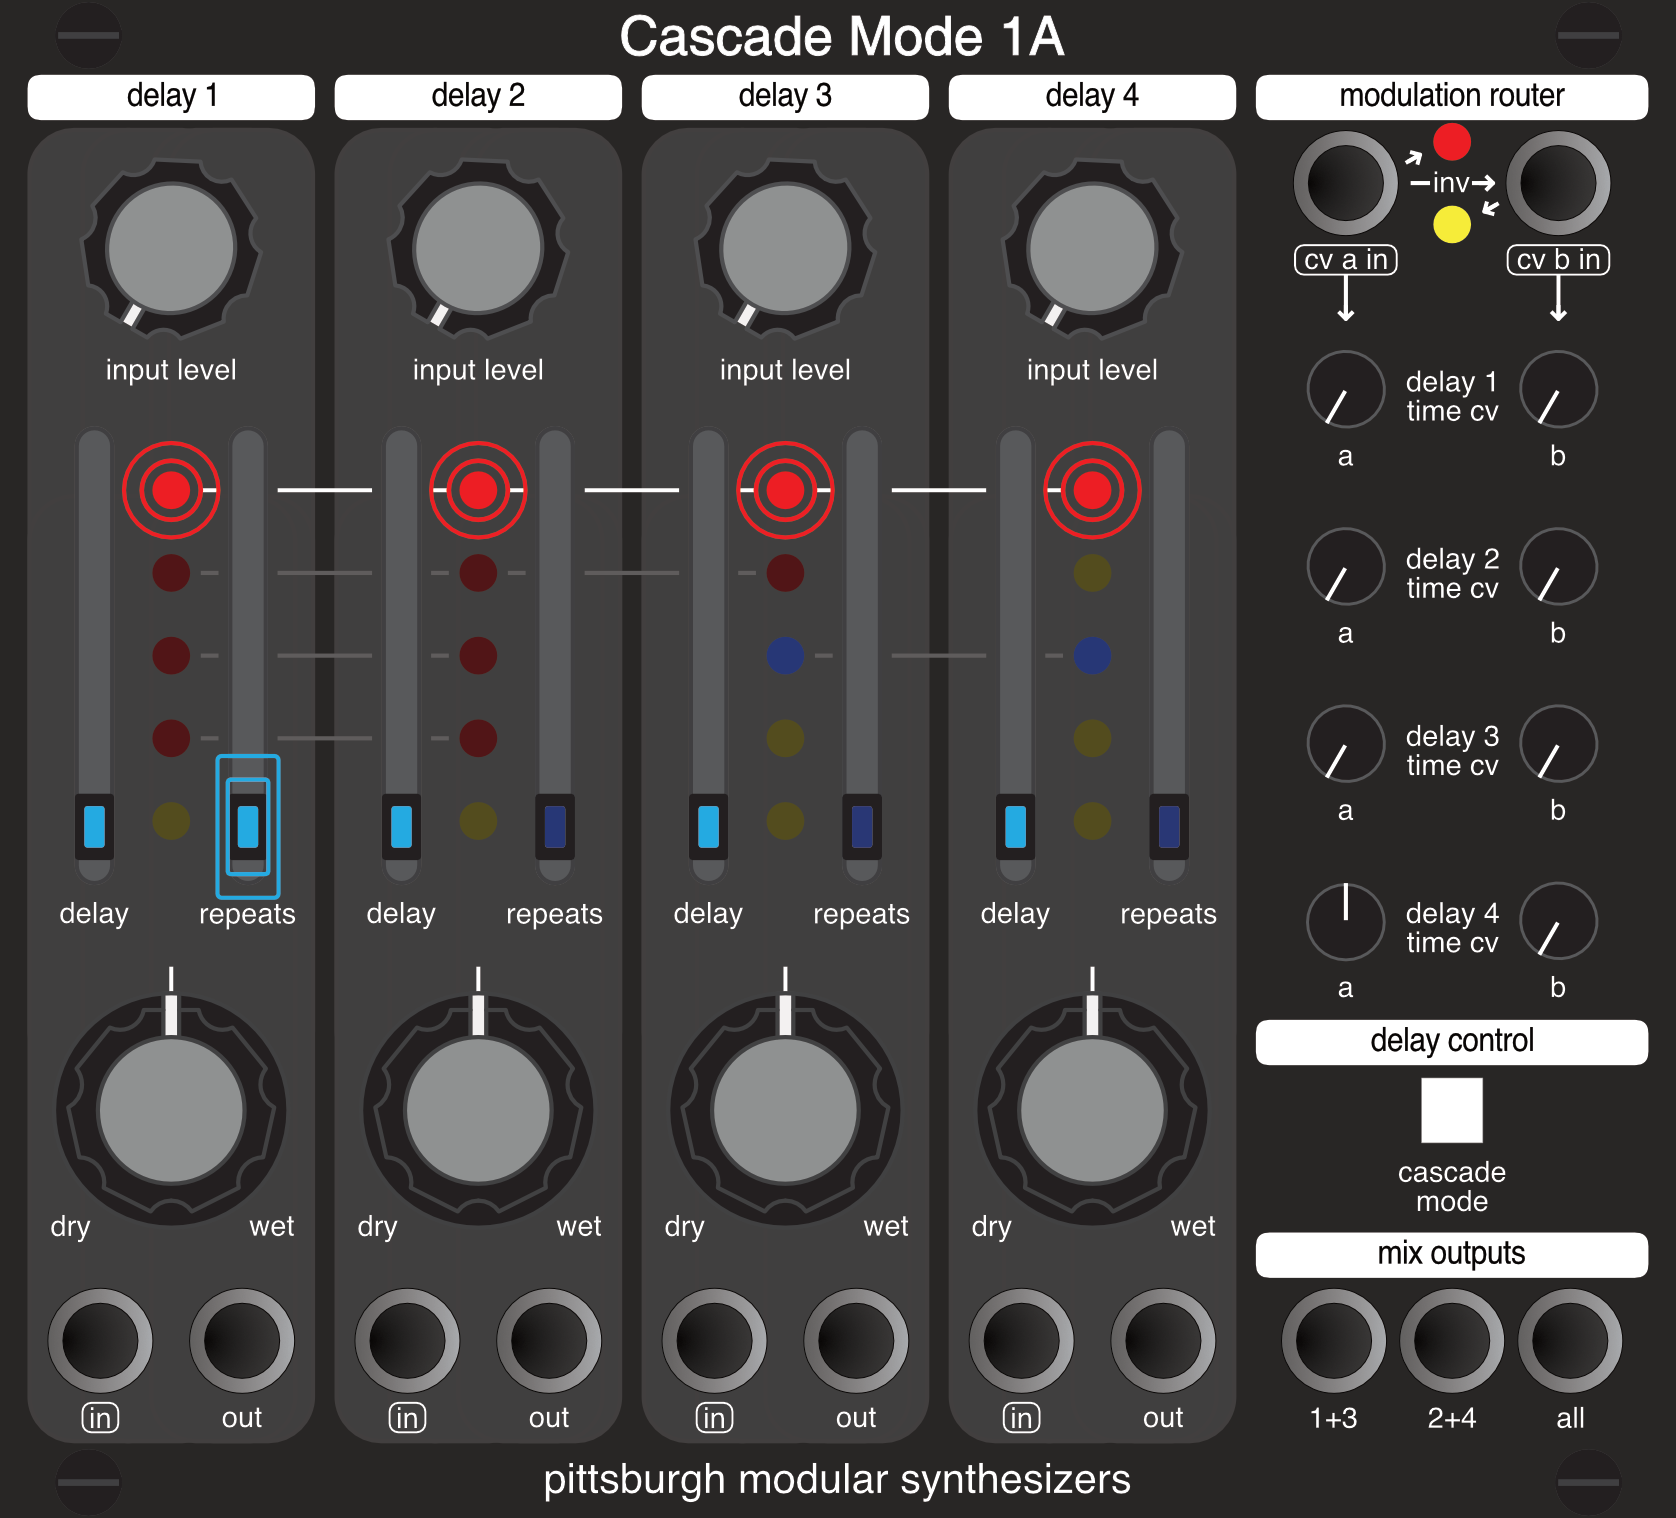Click the delay 3 dry/wet knob
The height and width of the screenshot is (1518, 1676).
pyautogui.click(x=785, y=1110)
